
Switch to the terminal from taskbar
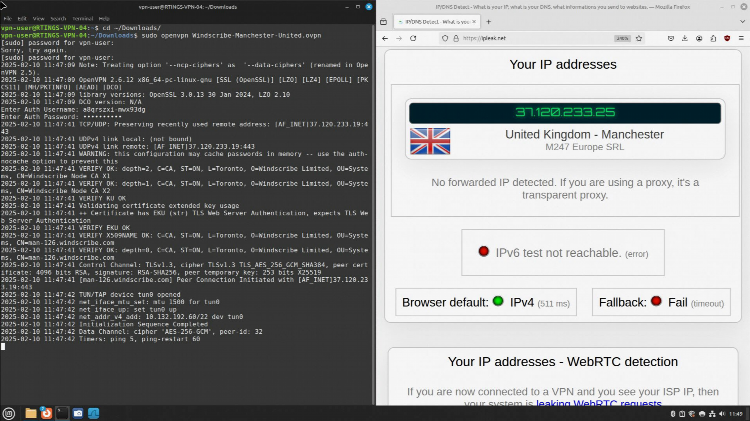tap(62, 413)
